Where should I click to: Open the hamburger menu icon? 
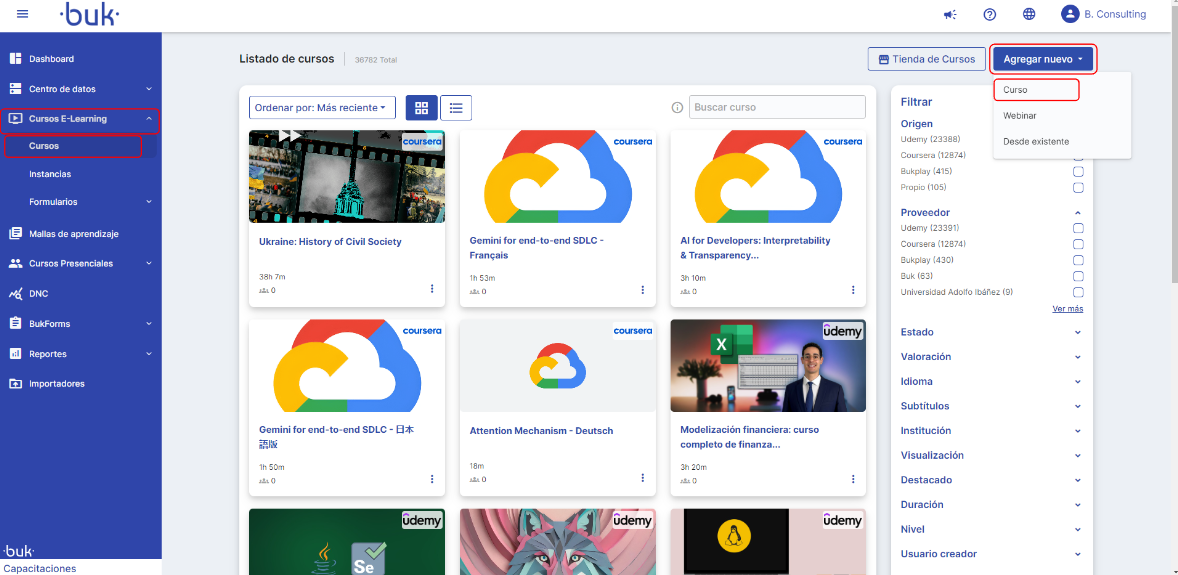tap(23, 14)
